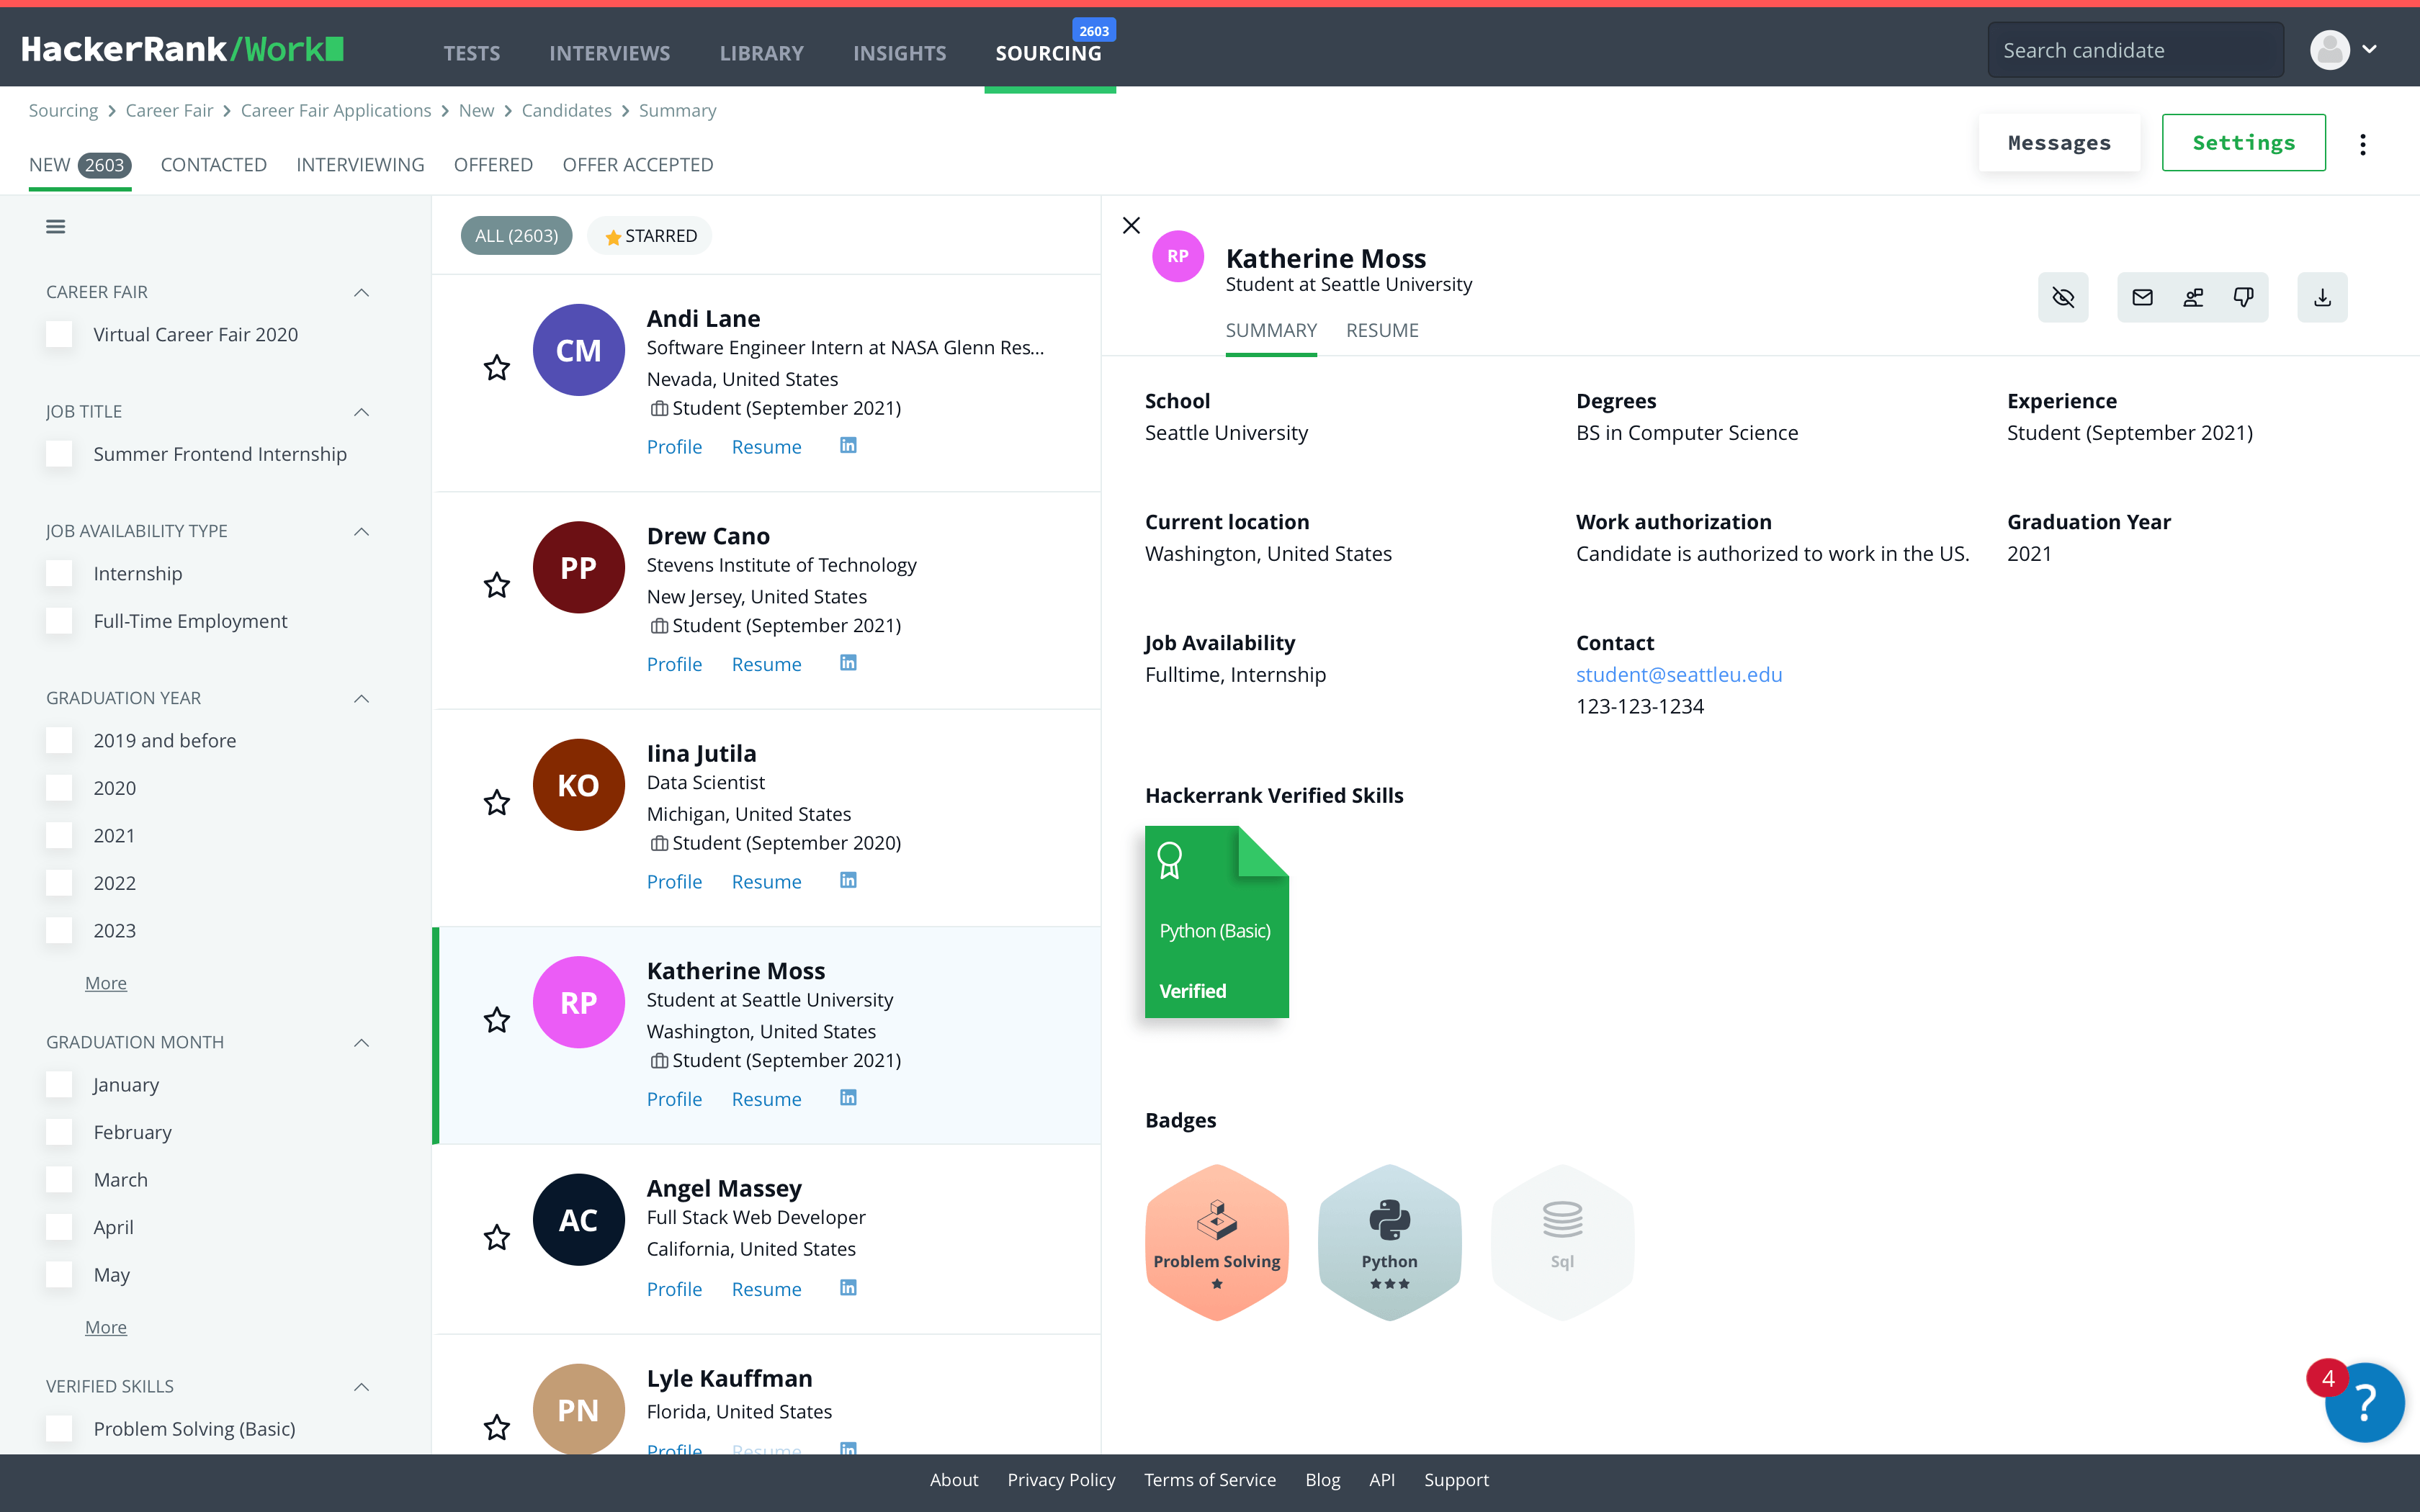Click the Sql badge
The height and width of the screenshot is (1512, 2420).
tap(1563, 1242)
